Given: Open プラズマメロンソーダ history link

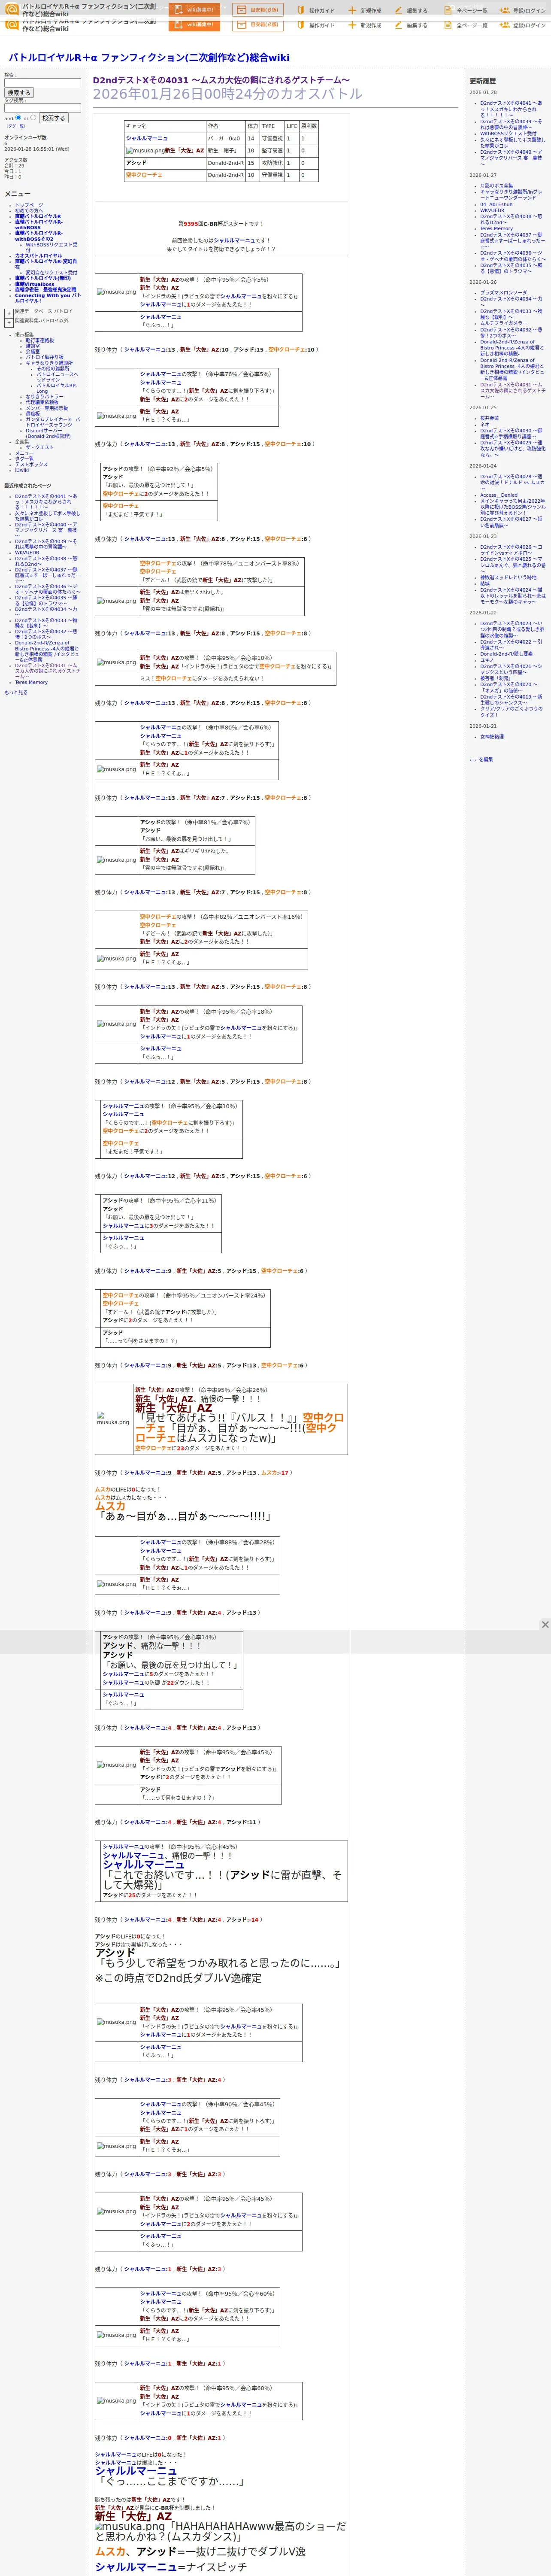Looking at the screenshot, I should (x=503, y=292).
